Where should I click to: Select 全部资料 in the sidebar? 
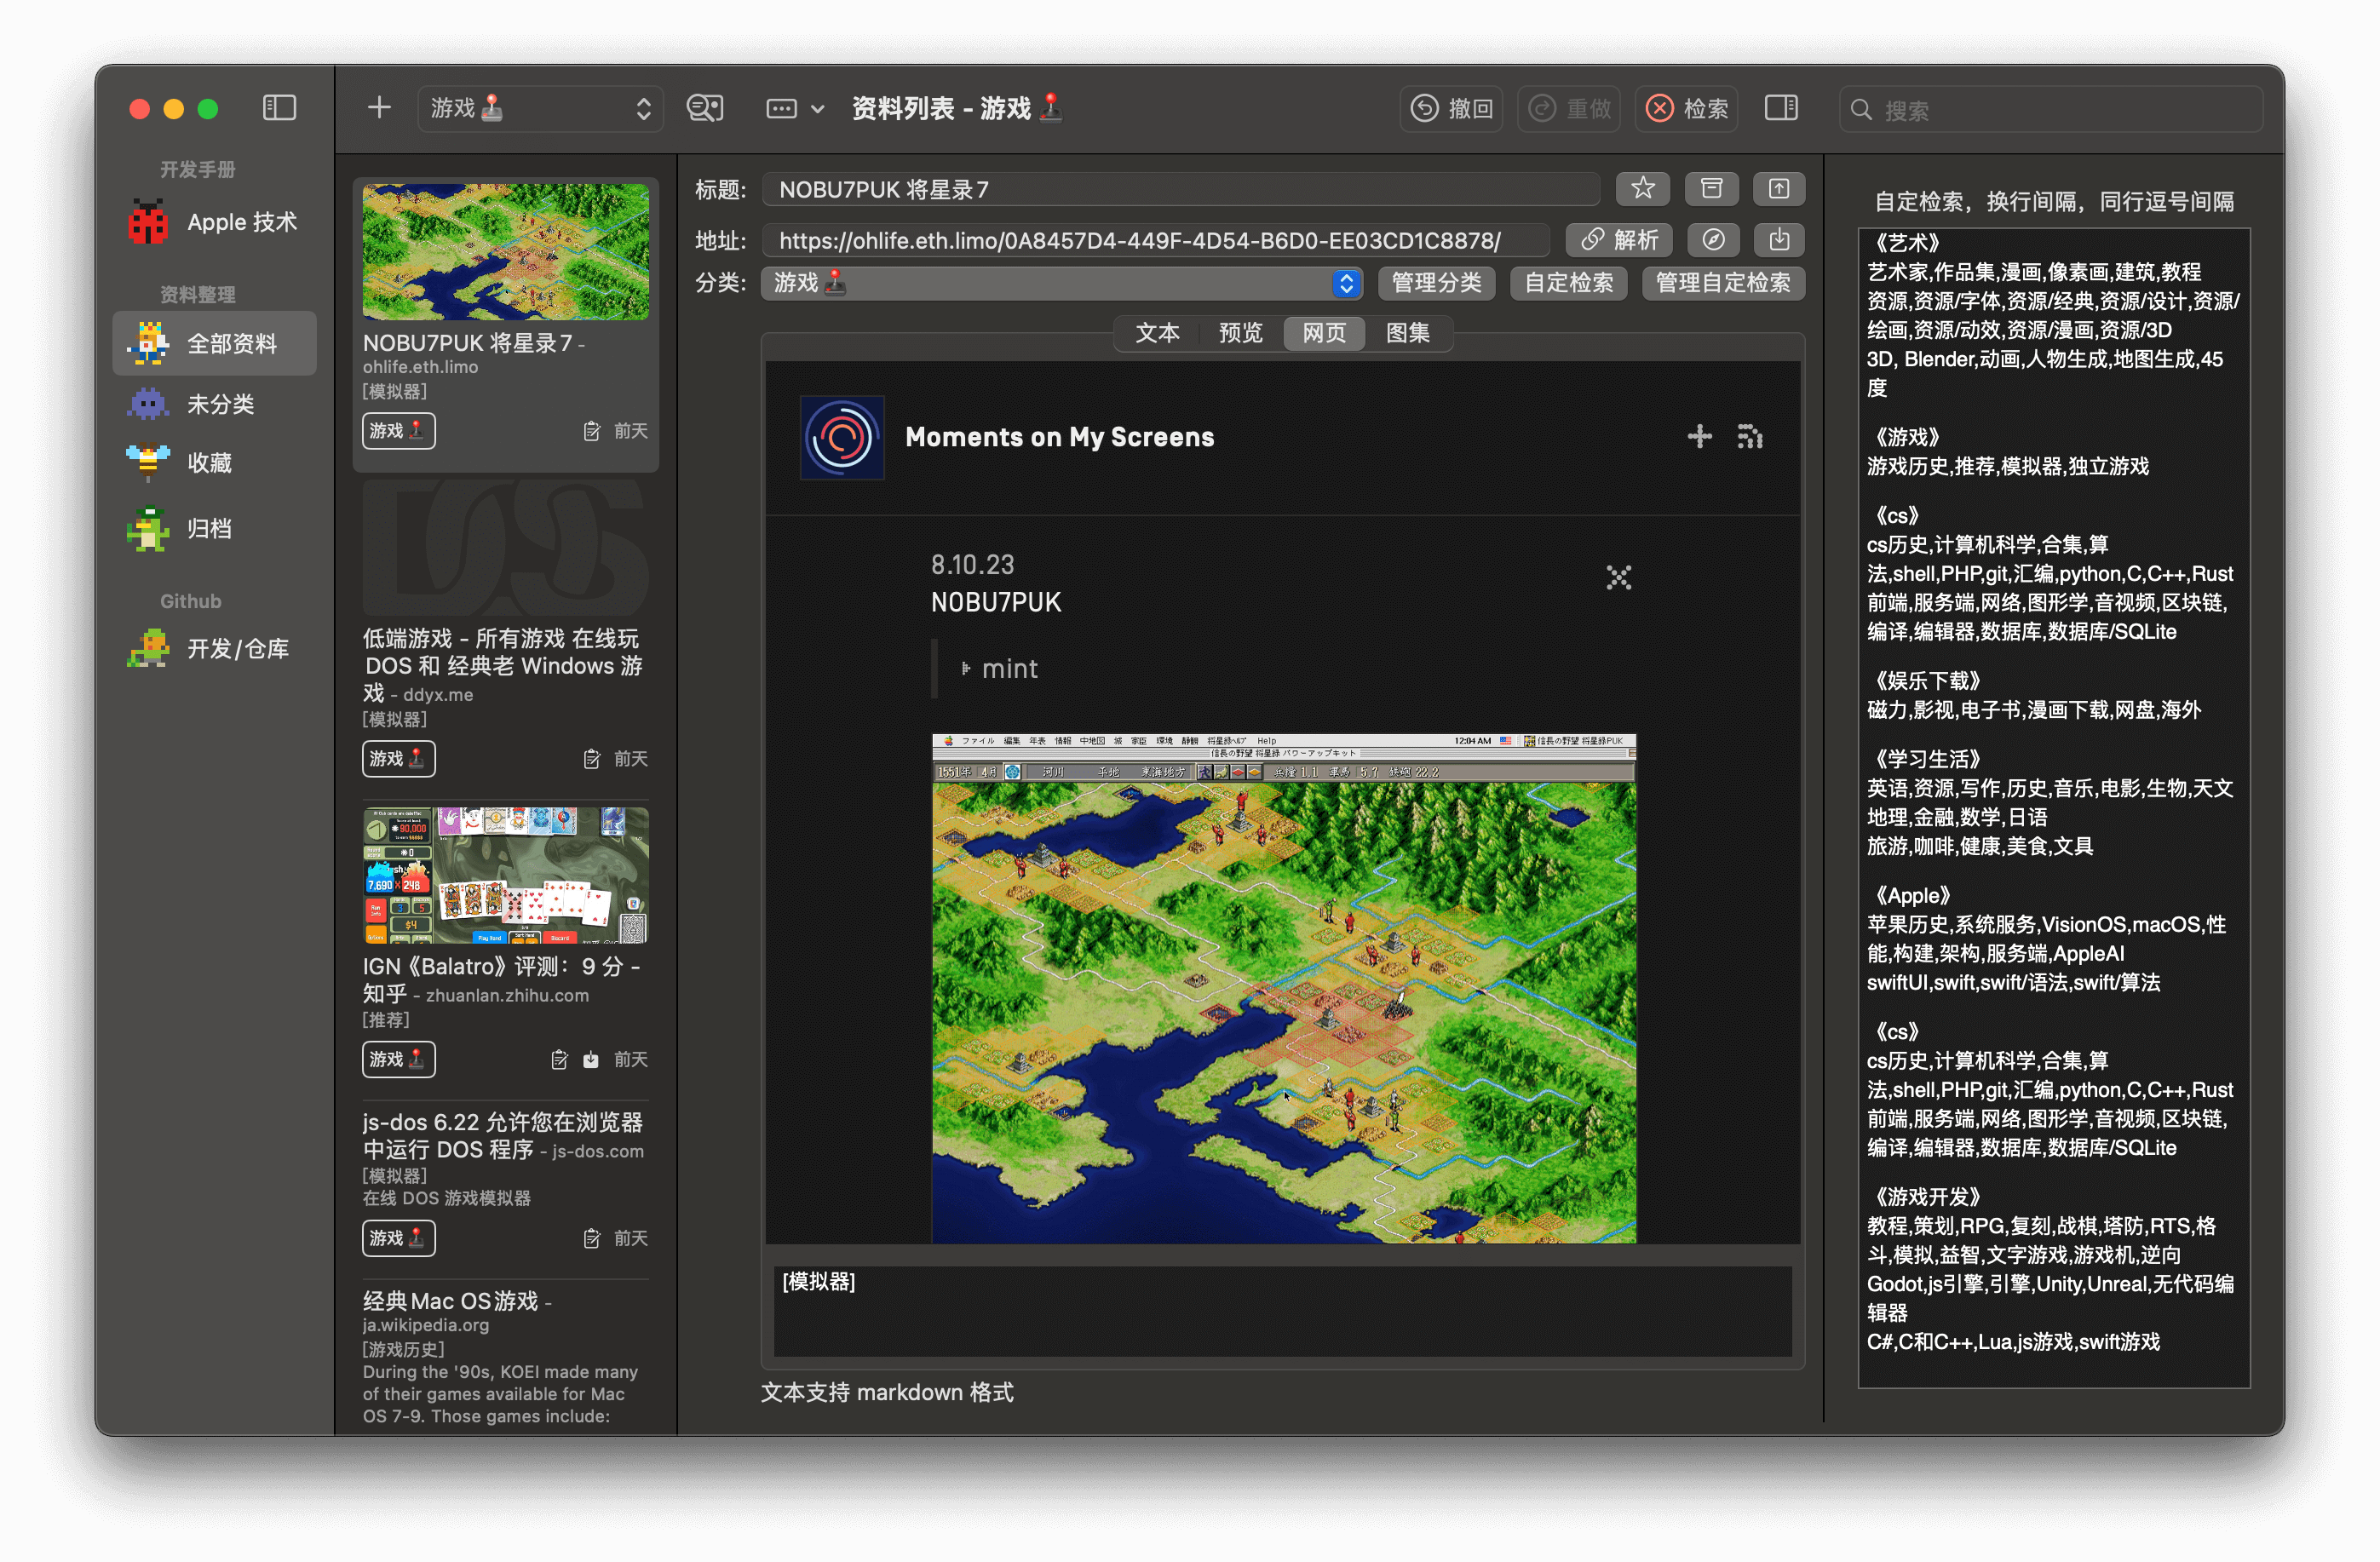click(x=214, y=343)
